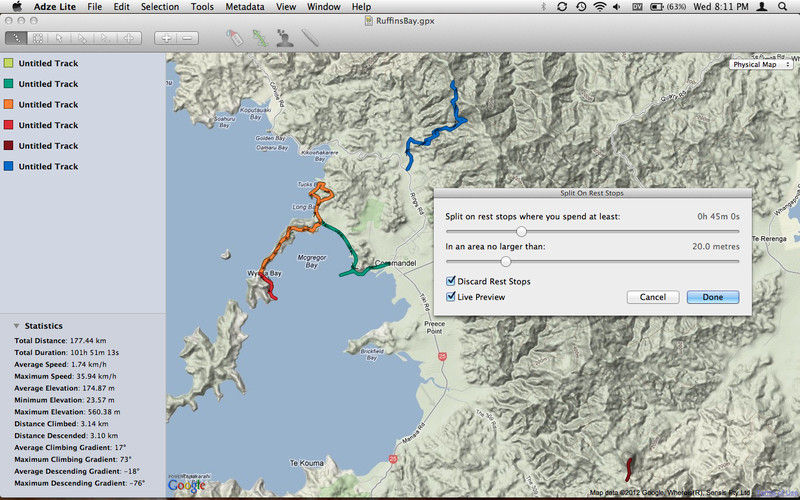Open the Help menu
The width and height of the screenshot is (800, 500).
361,7
